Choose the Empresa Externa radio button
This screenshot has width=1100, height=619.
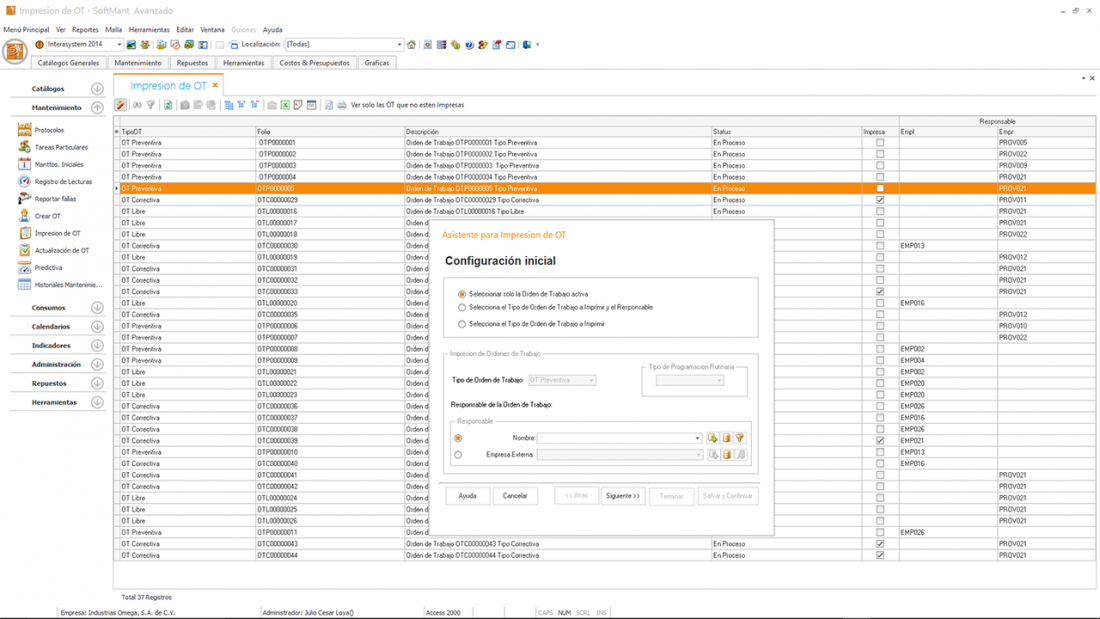point(458,455)
